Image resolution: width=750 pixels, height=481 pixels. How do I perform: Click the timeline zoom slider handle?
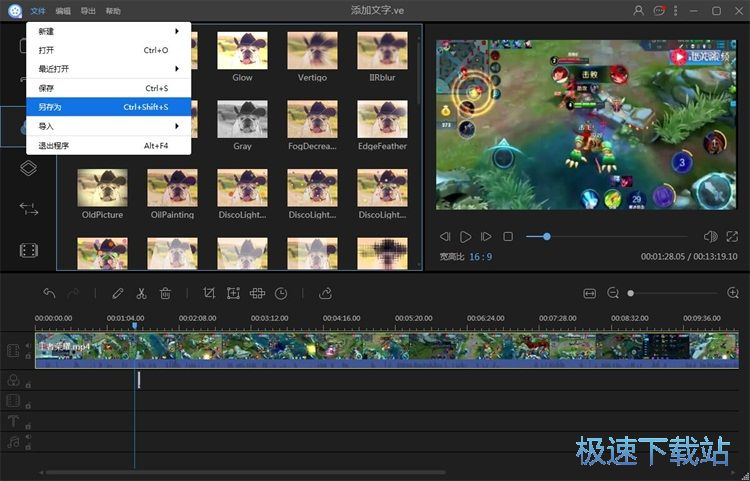tap(630, 293)
